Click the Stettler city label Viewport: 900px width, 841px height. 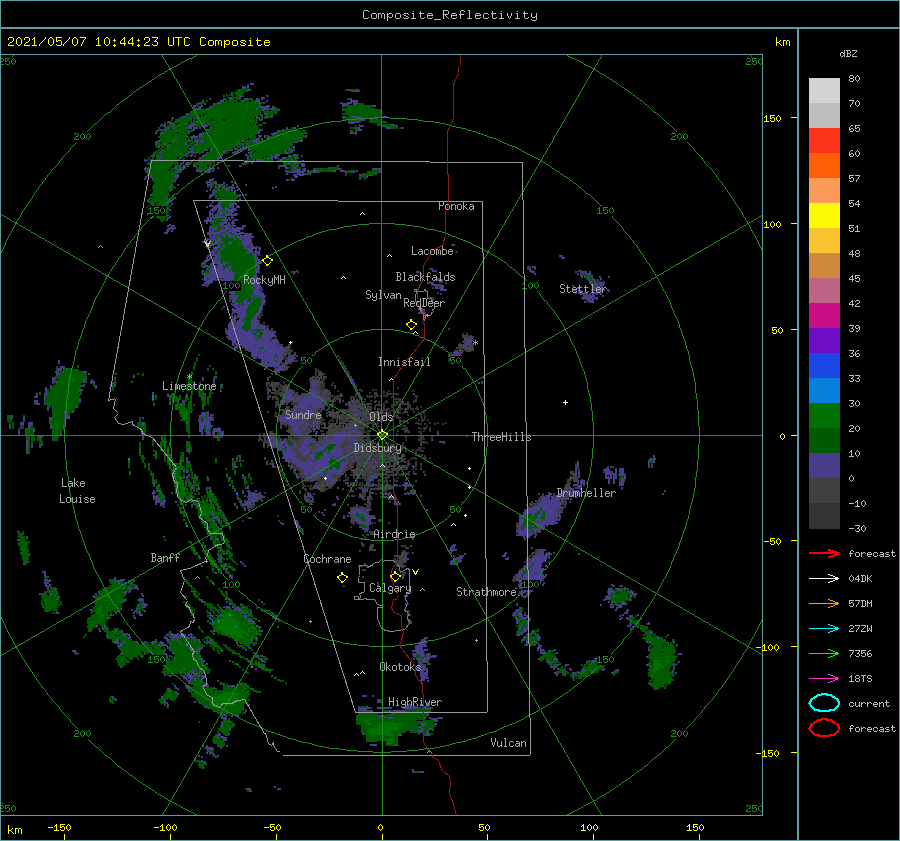(582, 289)
